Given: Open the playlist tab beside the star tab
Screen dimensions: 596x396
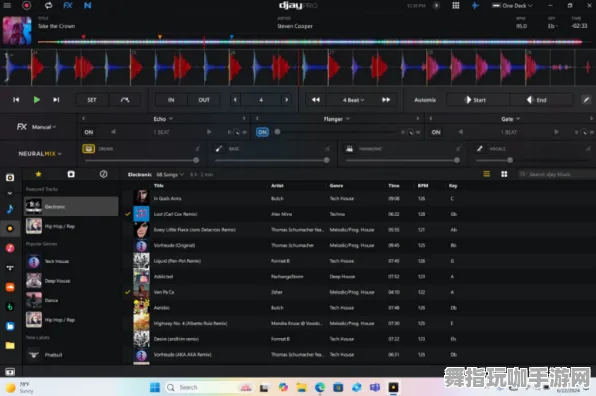Looking at the screenshot, I should (x=71, y=174).
